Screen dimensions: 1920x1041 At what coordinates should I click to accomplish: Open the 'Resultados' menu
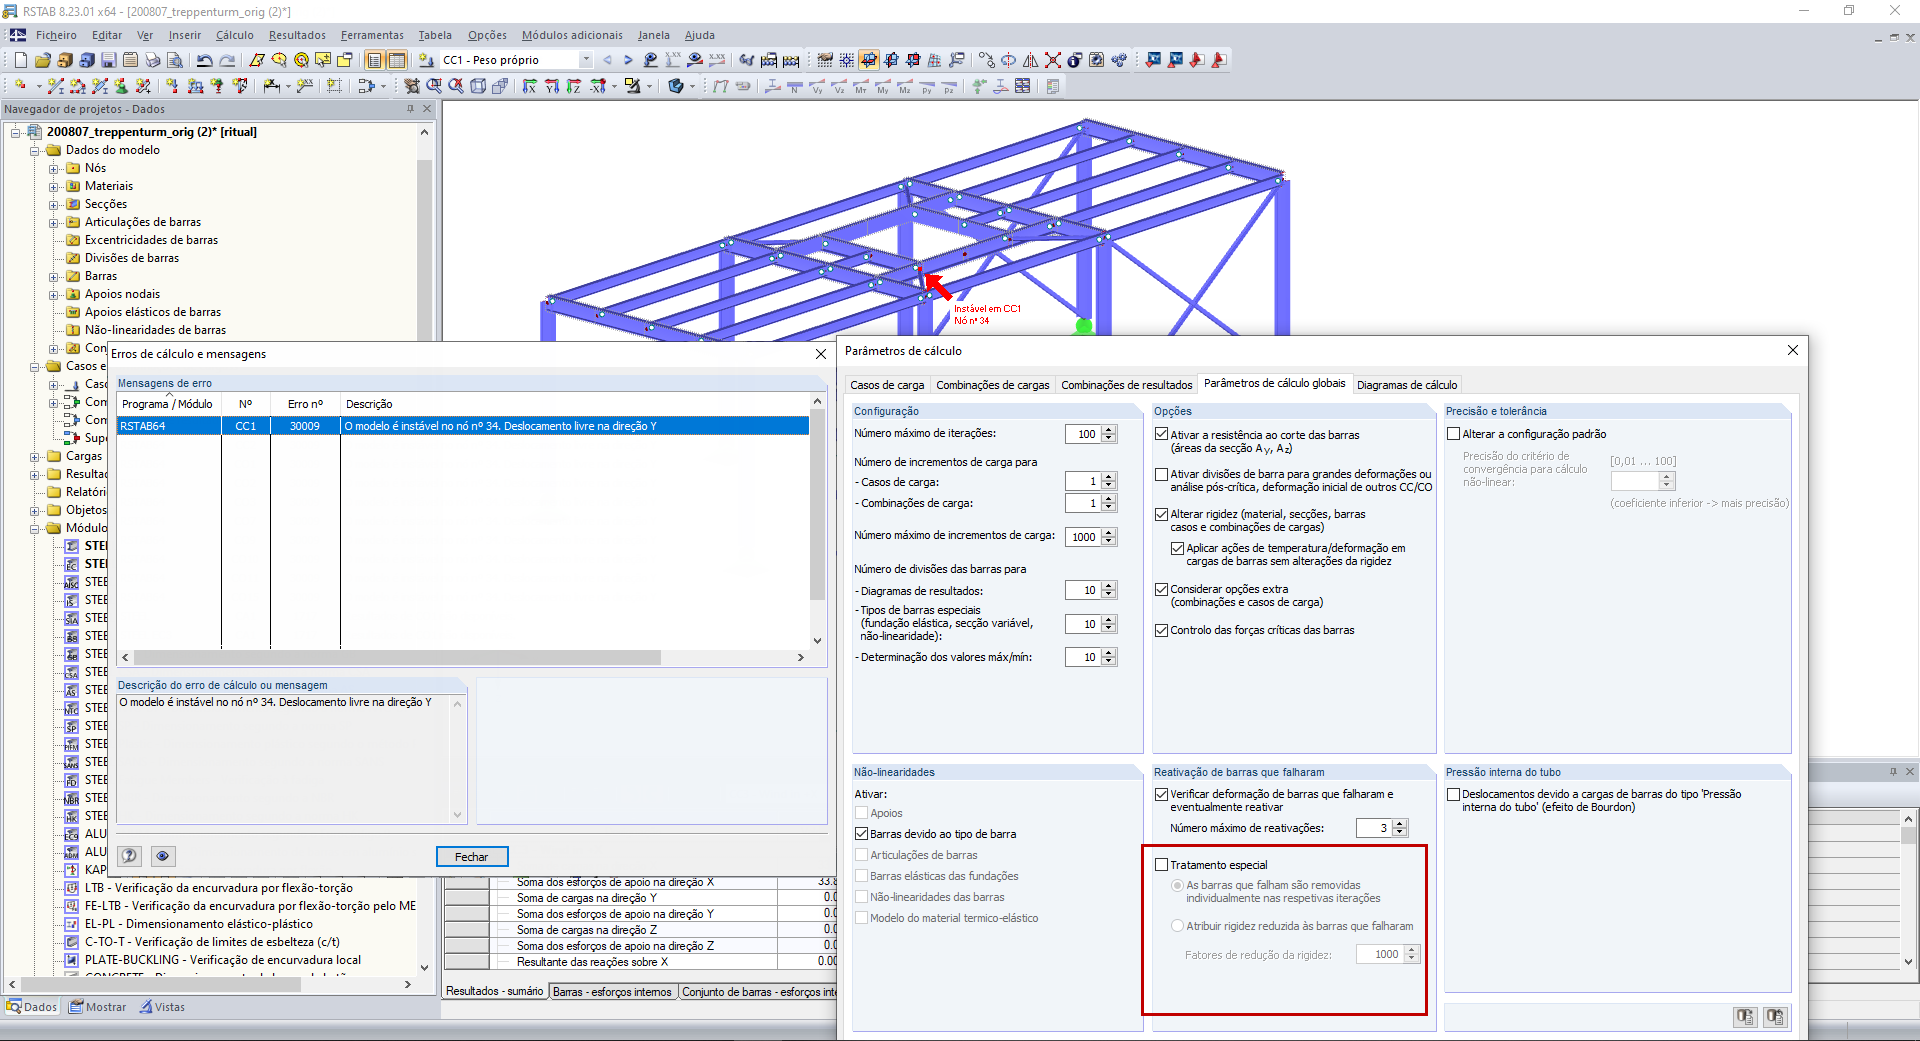click(297, 35)
